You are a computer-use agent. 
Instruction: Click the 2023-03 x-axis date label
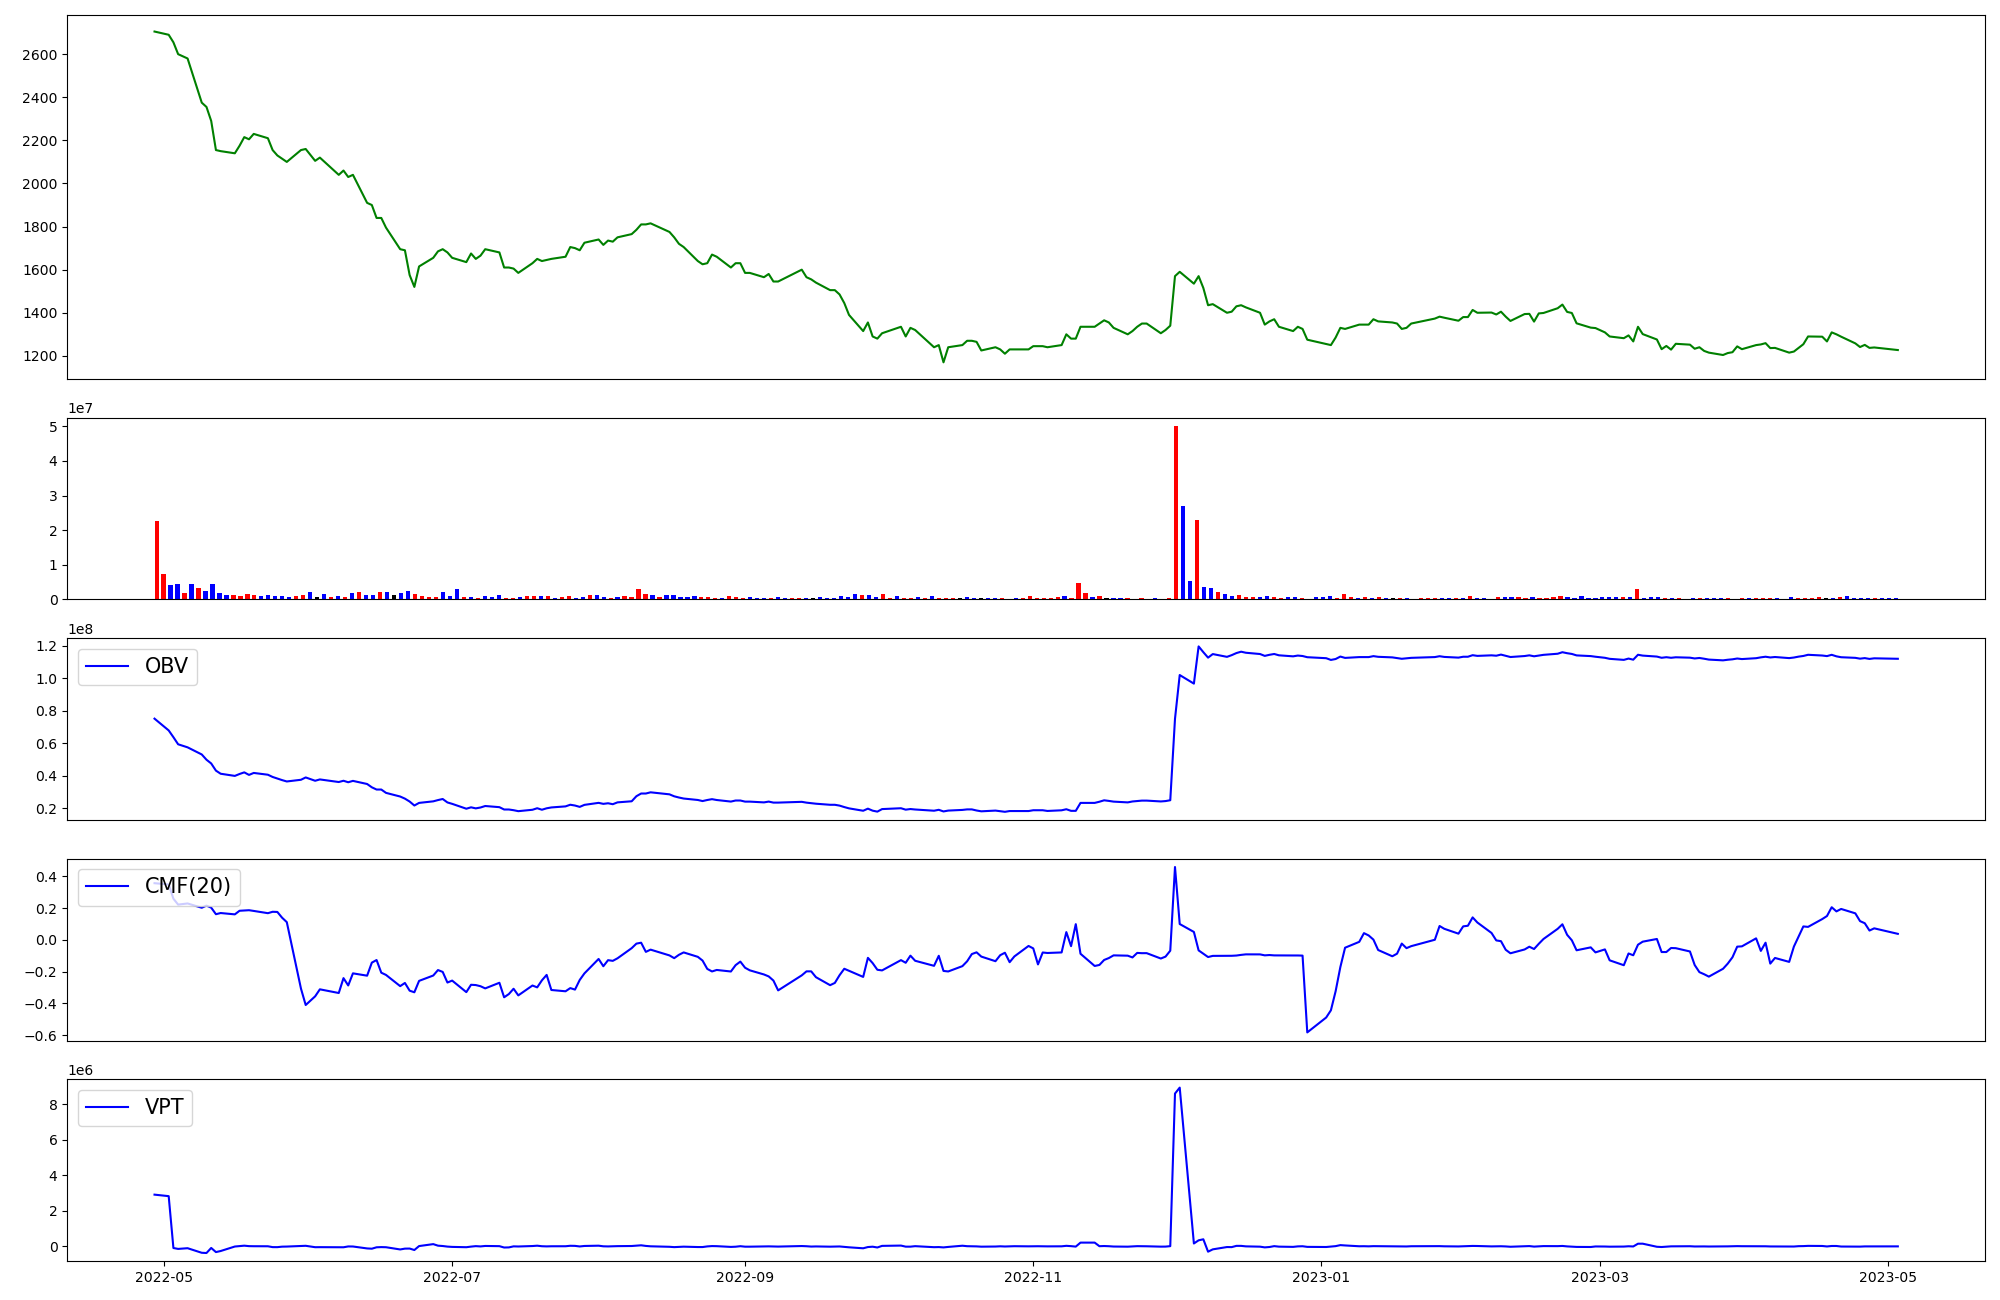tap(1600, 1277)
